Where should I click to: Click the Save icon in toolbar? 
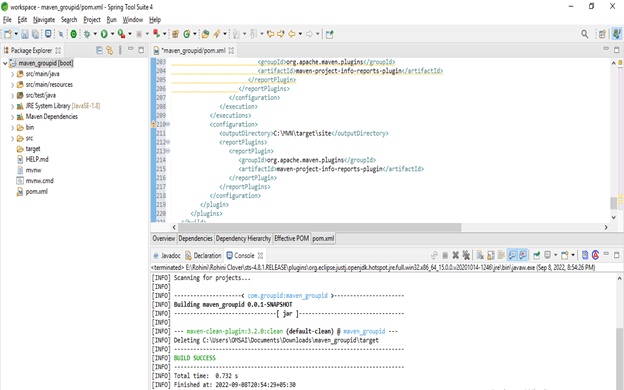(25, 34)
